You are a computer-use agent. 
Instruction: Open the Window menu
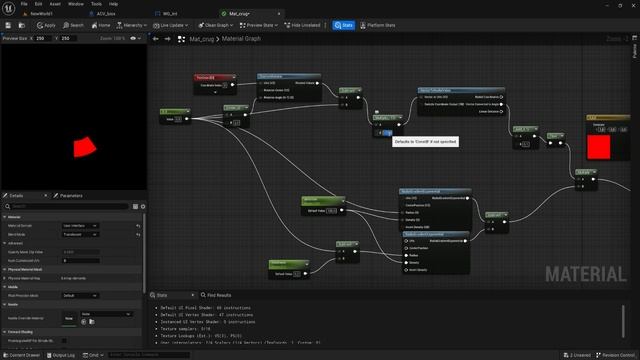[76, 4]
